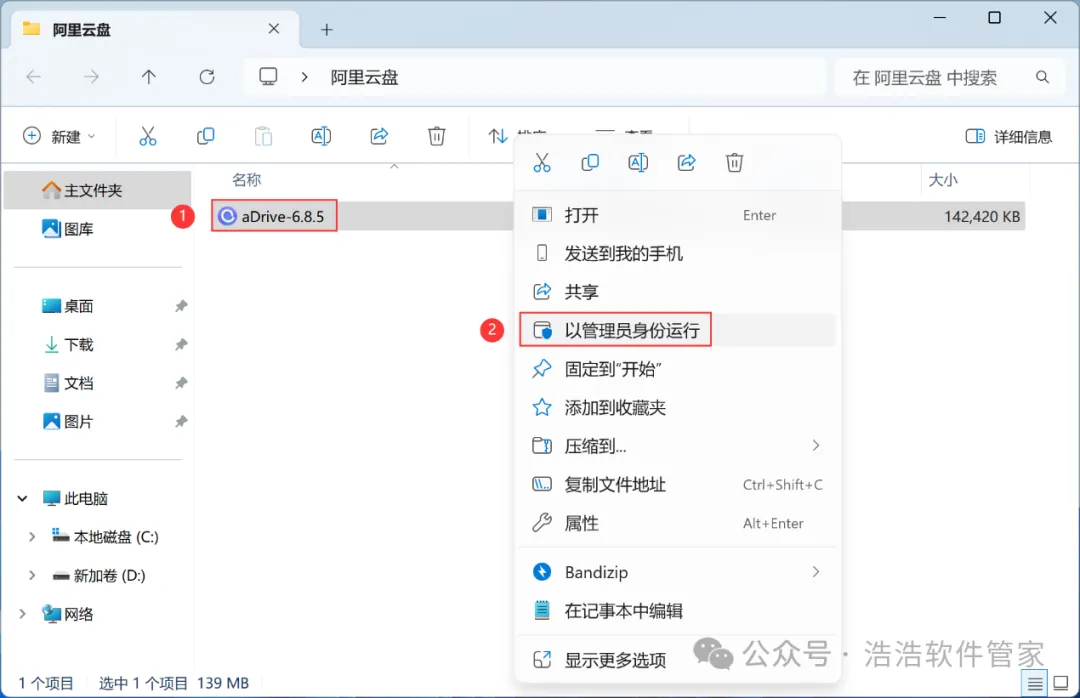Click the Copy icon at the context menu top
The image size is (1080, 698).
[x=590, y=163]
